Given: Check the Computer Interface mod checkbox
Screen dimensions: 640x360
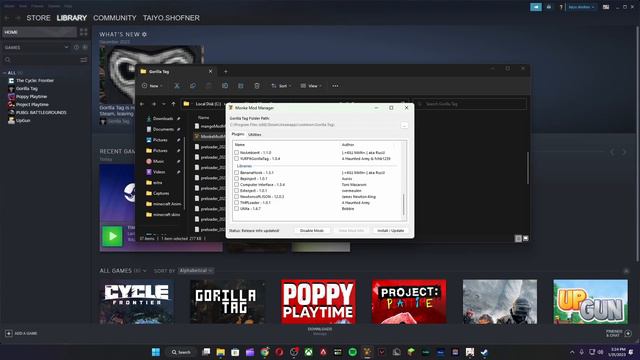Looking at the screenshot, I should (x=236, y=184).
